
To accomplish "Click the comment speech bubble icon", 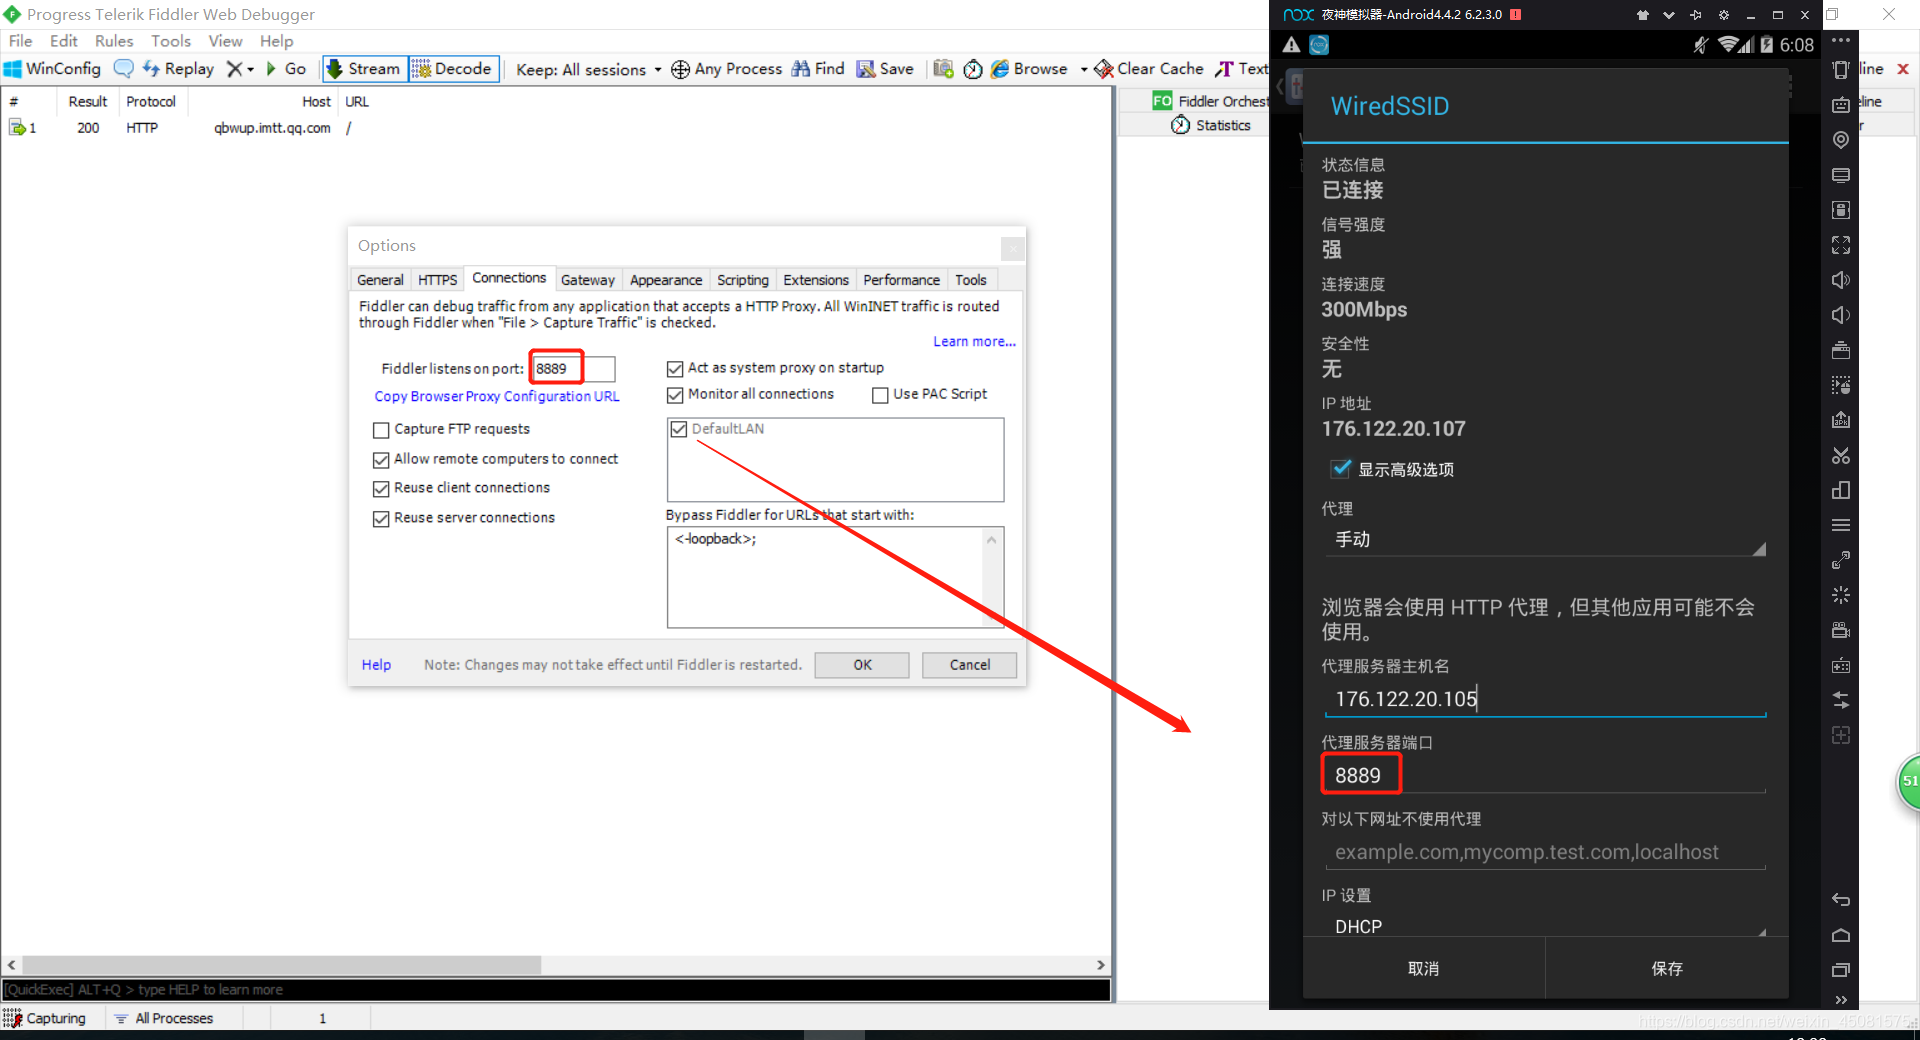I will 123,69.
